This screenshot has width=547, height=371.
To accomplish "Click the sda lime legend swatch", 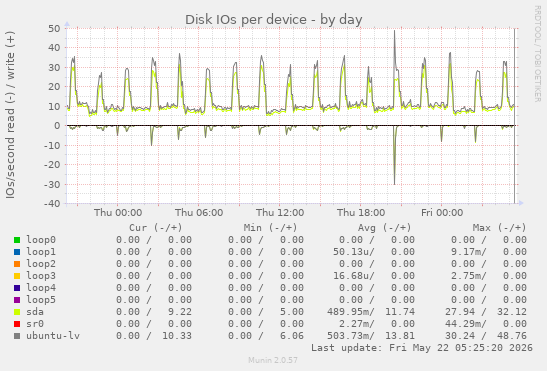I will [17, 312].
